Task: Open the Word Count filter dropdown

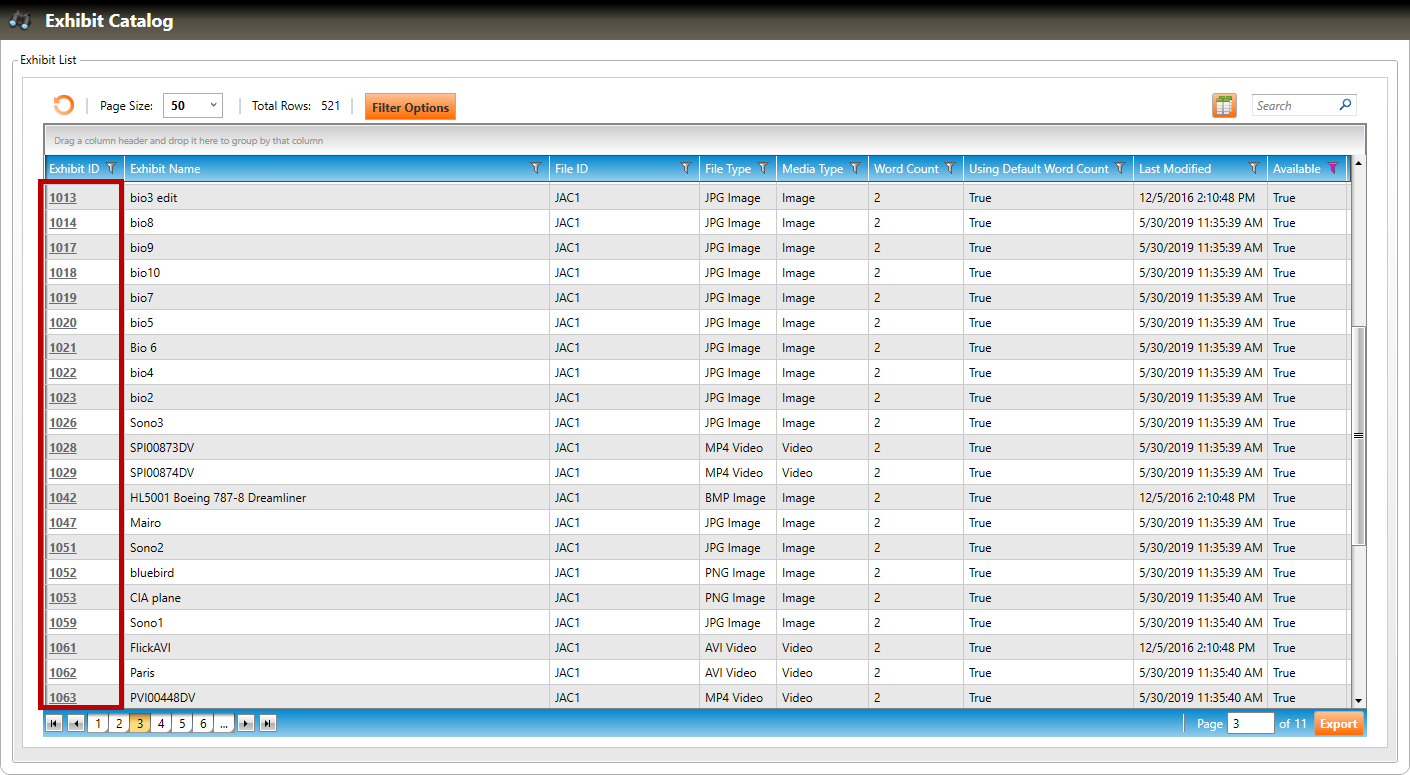Action: click(950, 169)
